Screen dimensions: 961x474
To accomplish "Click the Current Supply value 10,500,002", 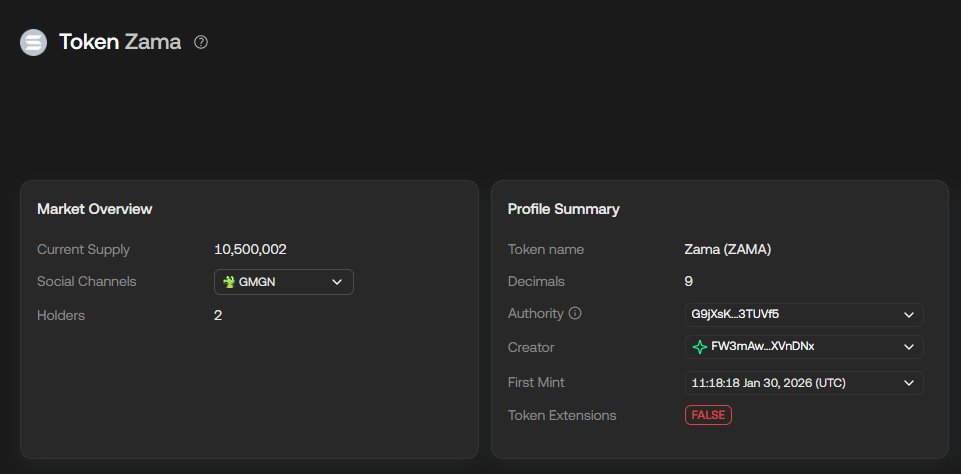I will [x=250, y=249].
